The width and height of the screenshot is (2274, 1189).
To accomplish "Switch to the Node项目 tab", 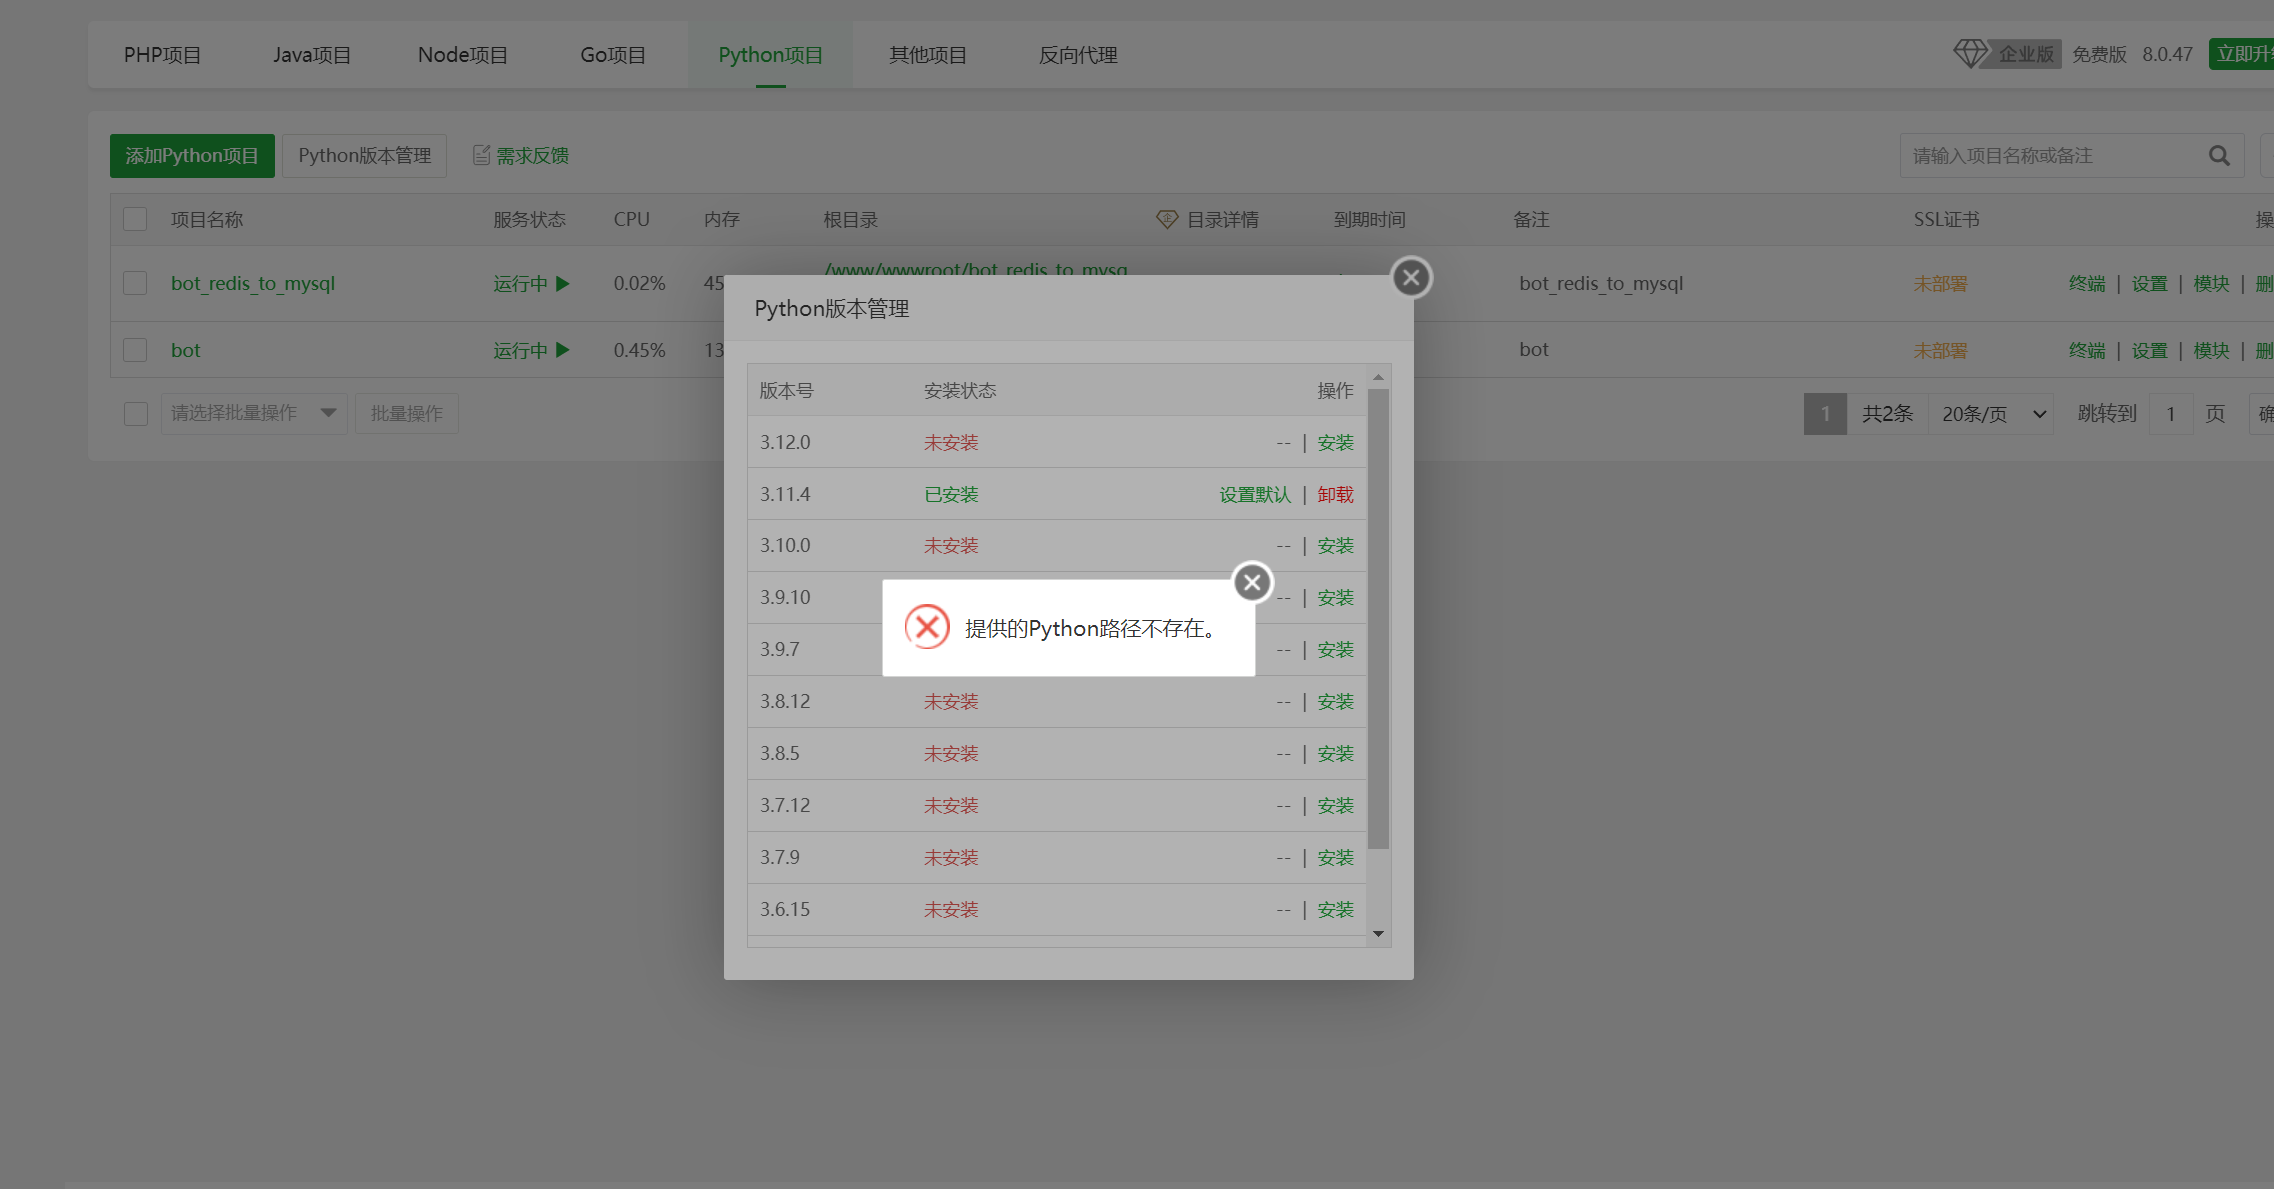I will pos(463,55).
